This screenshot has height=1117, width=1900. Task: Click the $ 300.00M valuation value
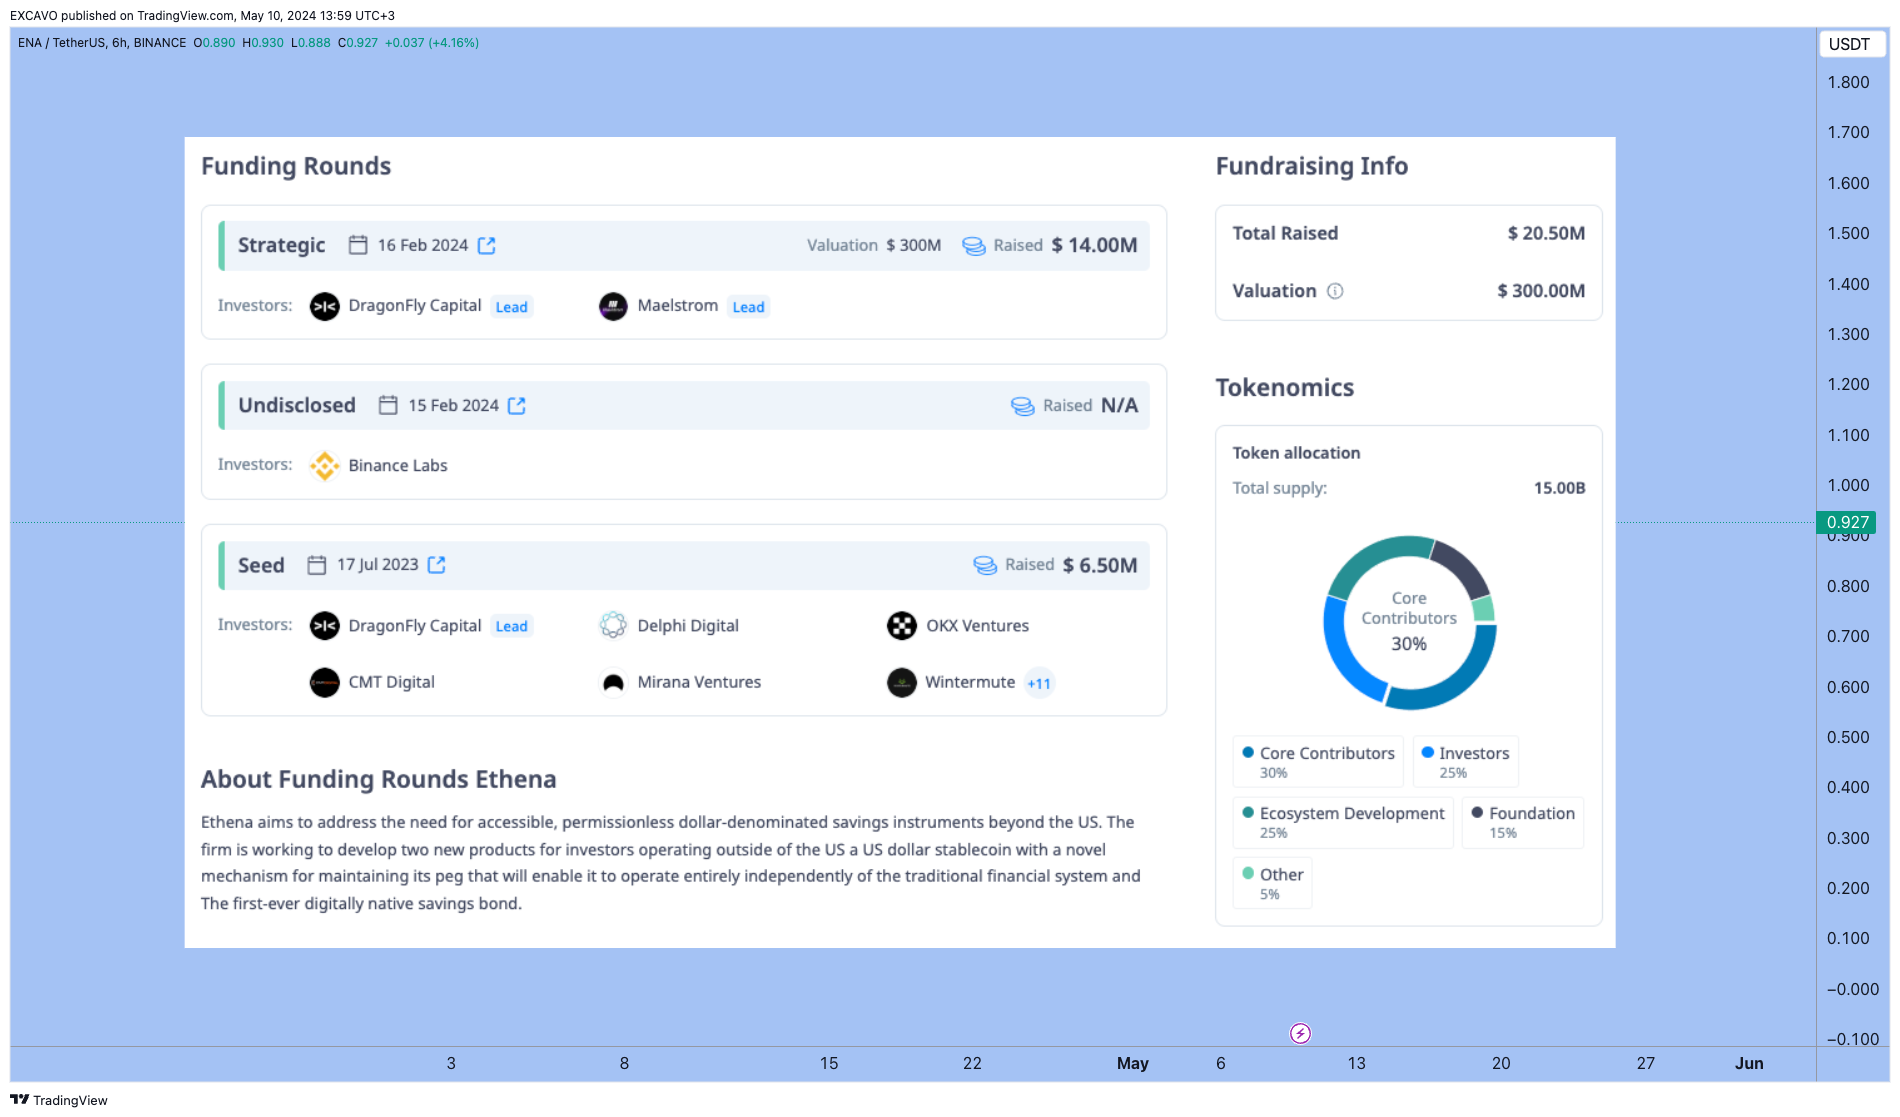coord(1541,291)
